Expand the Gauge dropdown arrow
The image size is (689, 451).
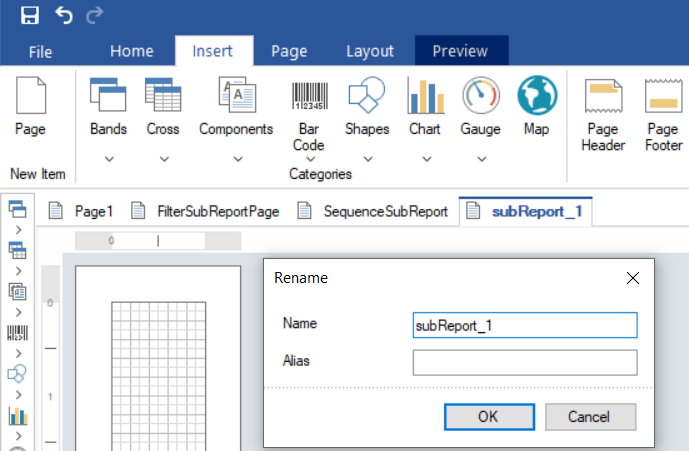pyautogui.click(x=480, y=158)
